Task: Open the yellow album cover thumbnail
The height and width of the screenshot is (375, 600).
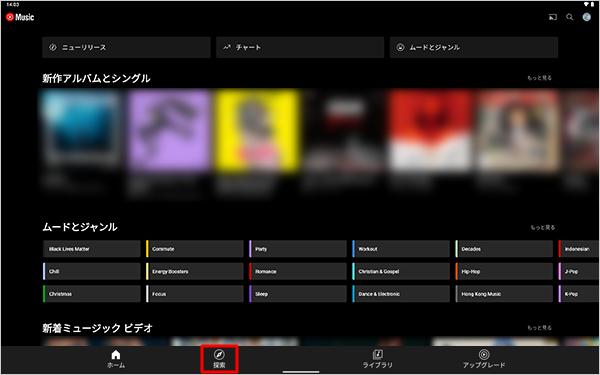Action: click(257, 131)
